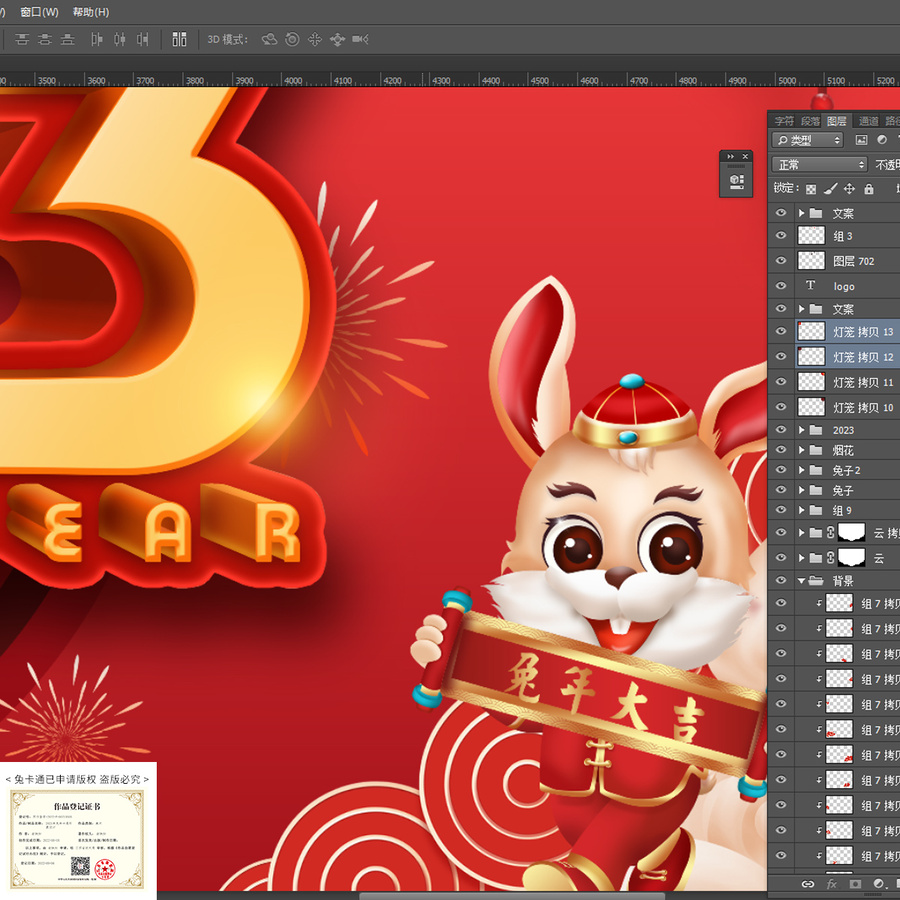Viewport: 900px width, 900px height.
Task: Click the mask thumbnail of 云 group
Action: [x=852, y=557]
